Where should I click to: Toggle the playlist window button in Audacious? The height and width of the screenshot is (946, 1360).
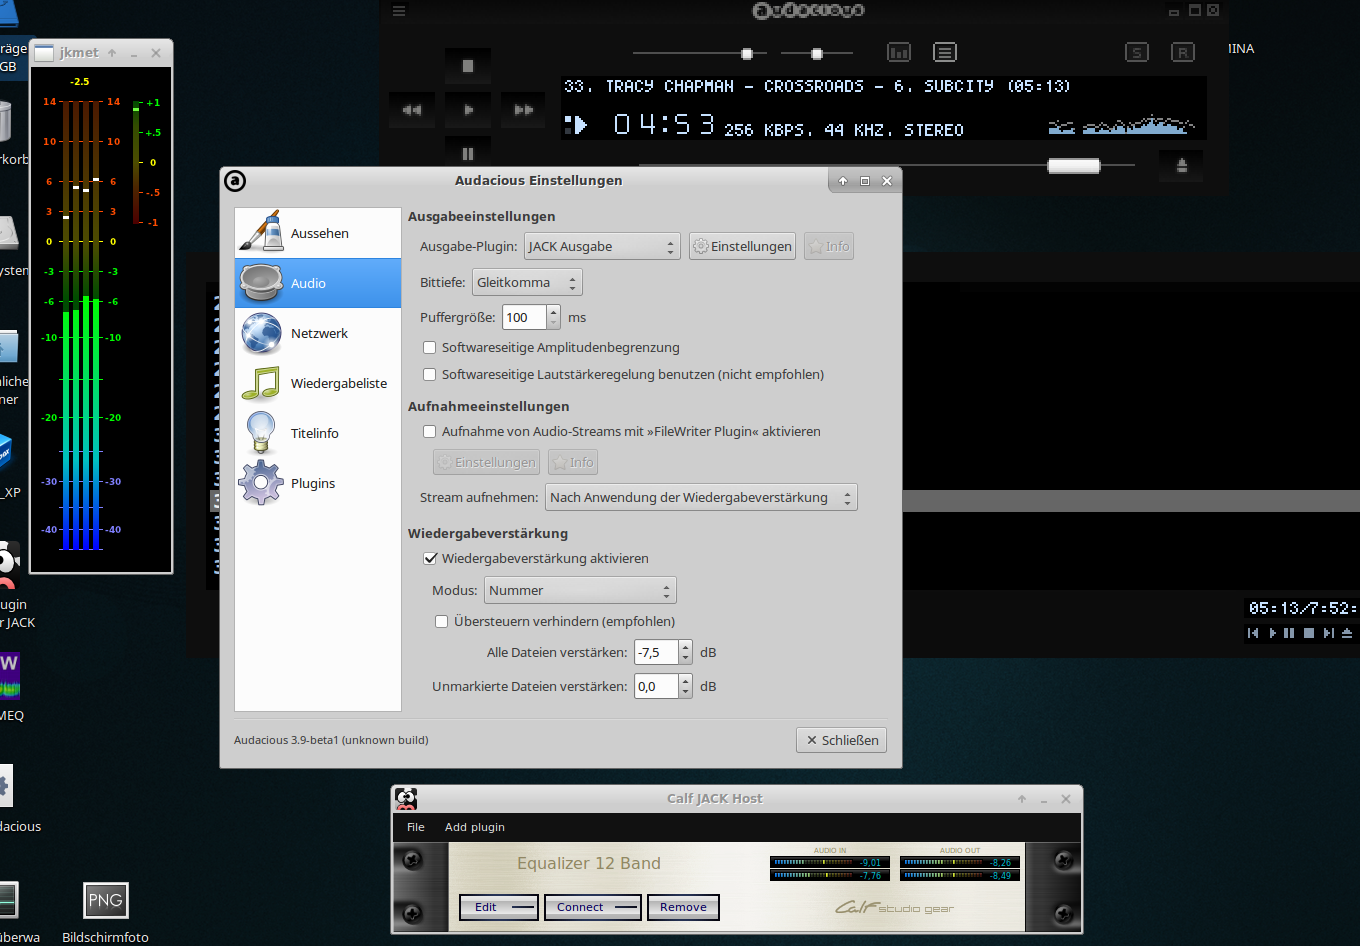945,52
